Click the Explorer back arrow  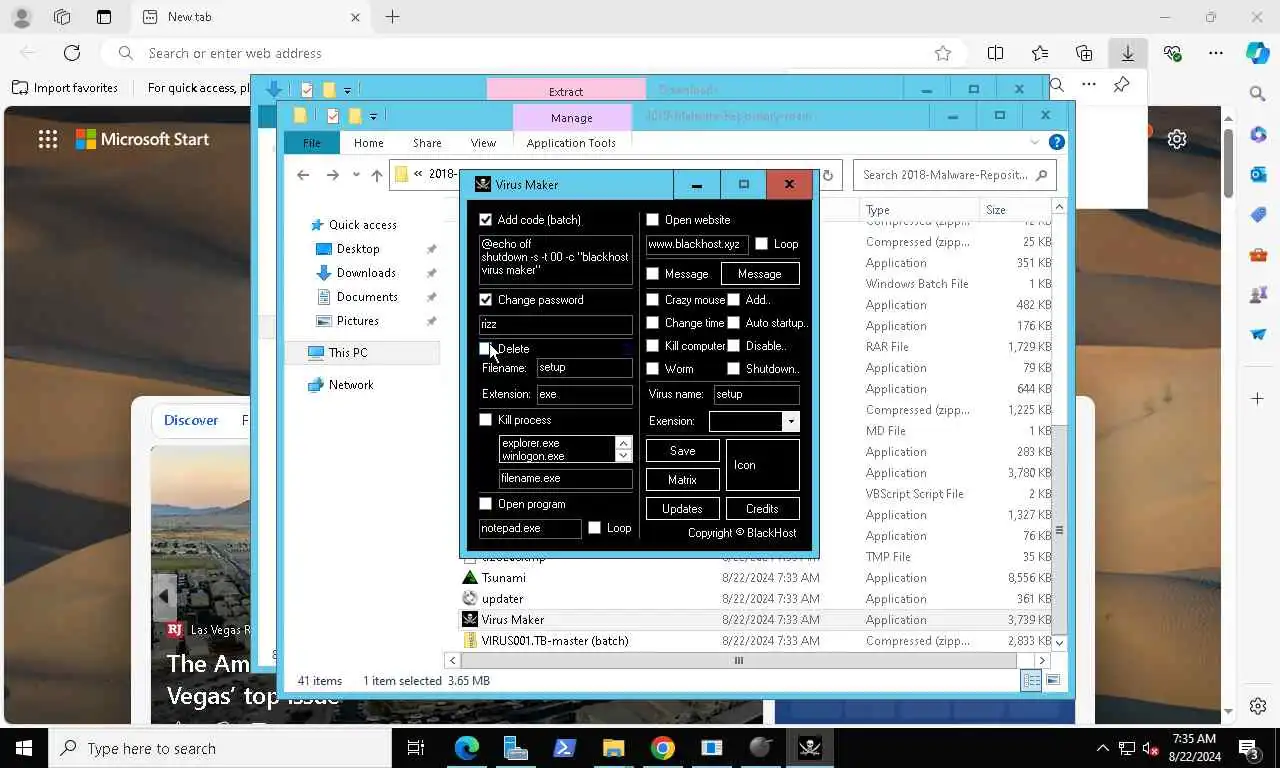point(303,175)
